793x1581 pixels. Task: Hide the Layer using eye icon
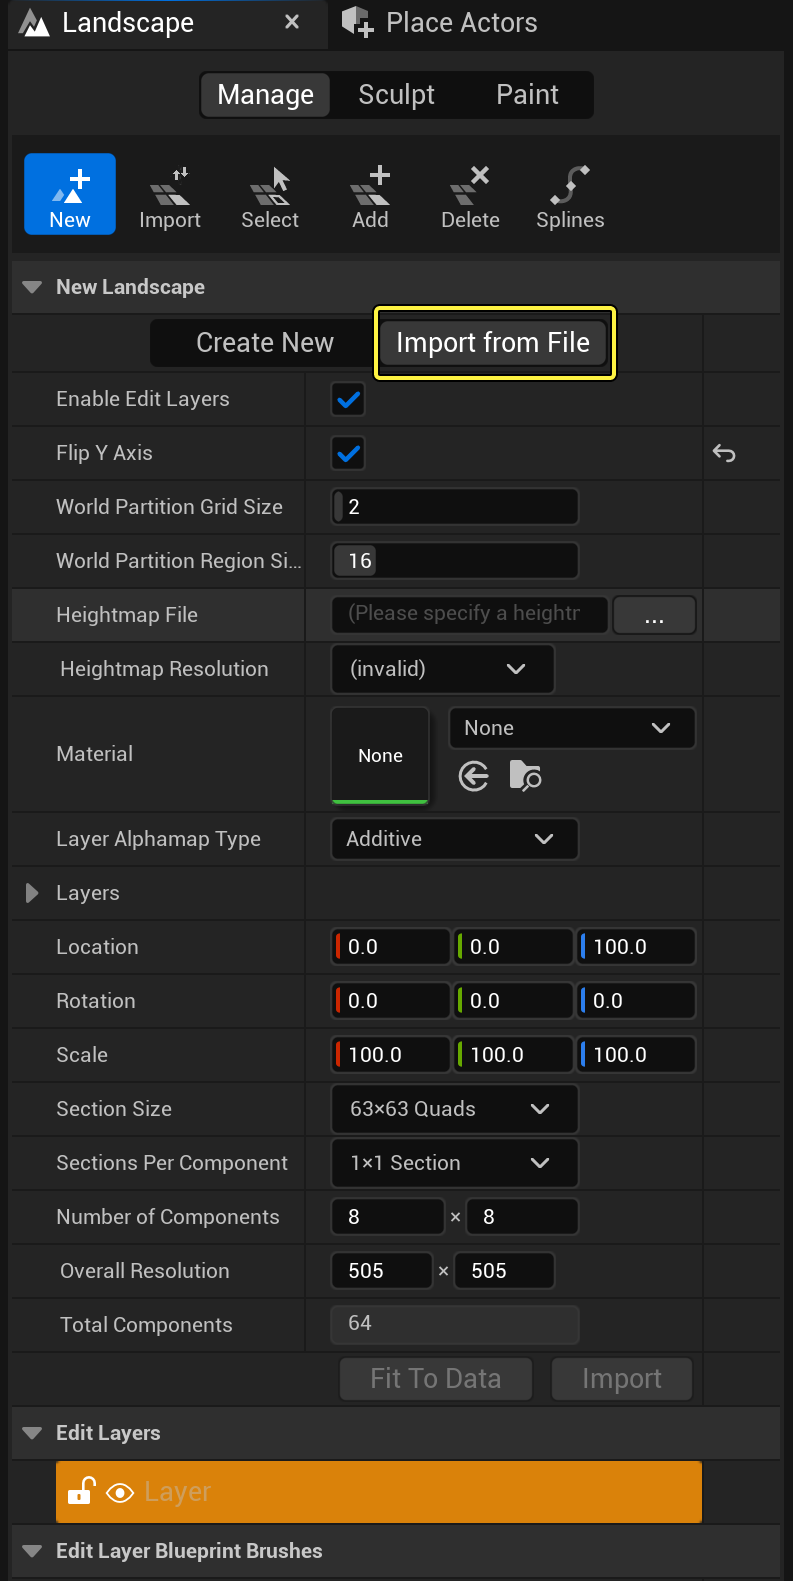[120, 1493]
